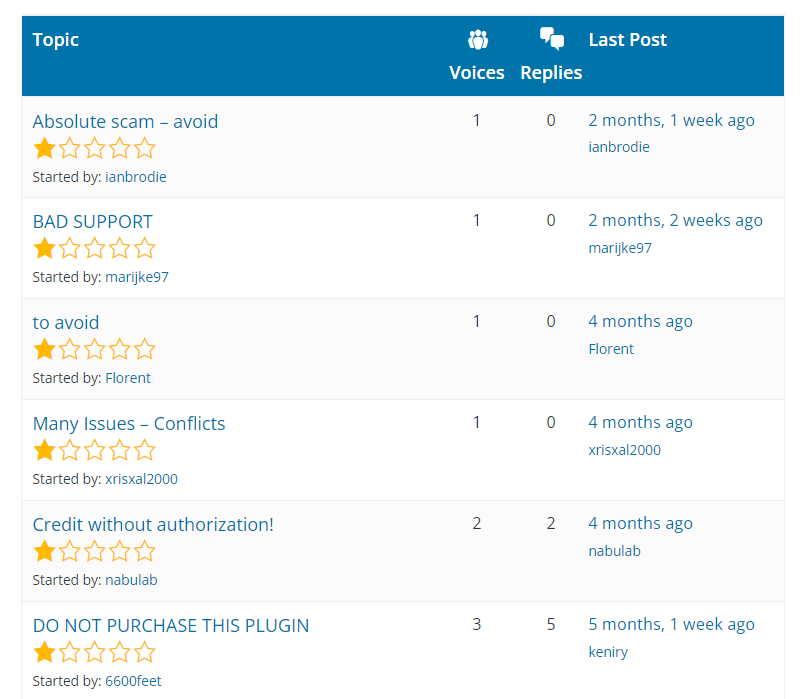Click star rating under DO NOT PURCHASE topic
This screenshot has height=699, width=810.
[94, 653]
